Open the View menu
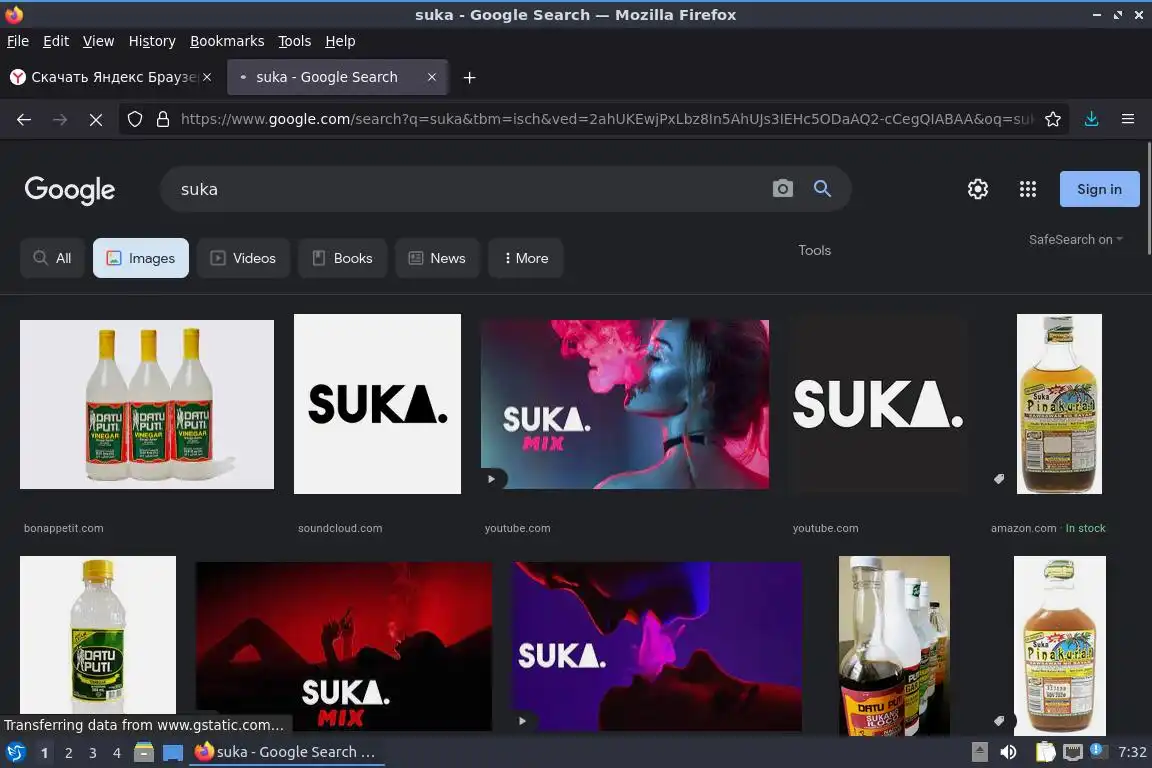Viewport: 1152px width, 768px height. (x=98, y=41)
